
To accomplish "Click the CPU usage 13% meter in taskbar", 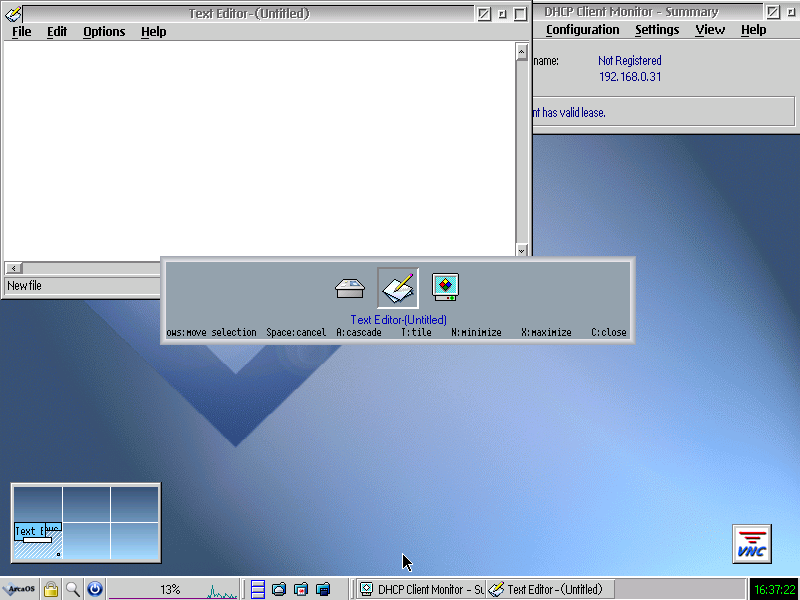I will coord(172,589).
